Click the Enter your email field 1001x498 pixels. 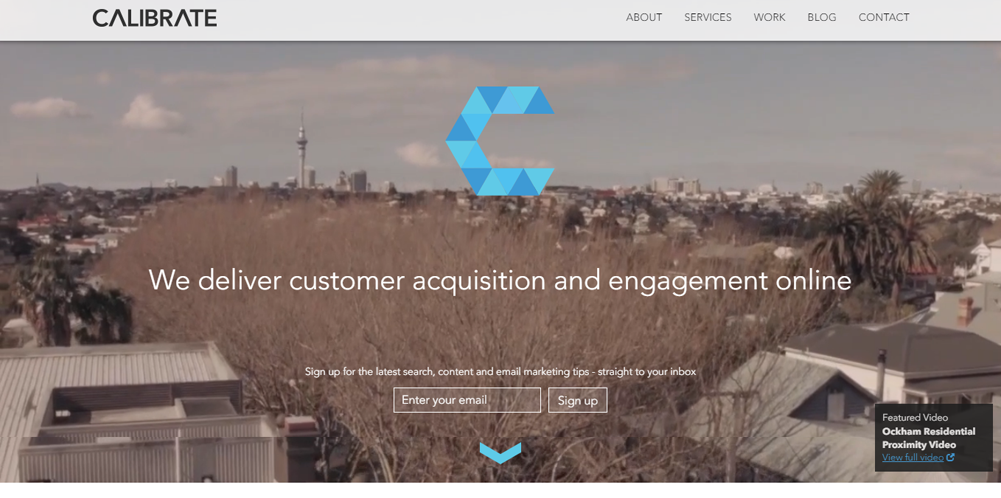tap(467, 400)
